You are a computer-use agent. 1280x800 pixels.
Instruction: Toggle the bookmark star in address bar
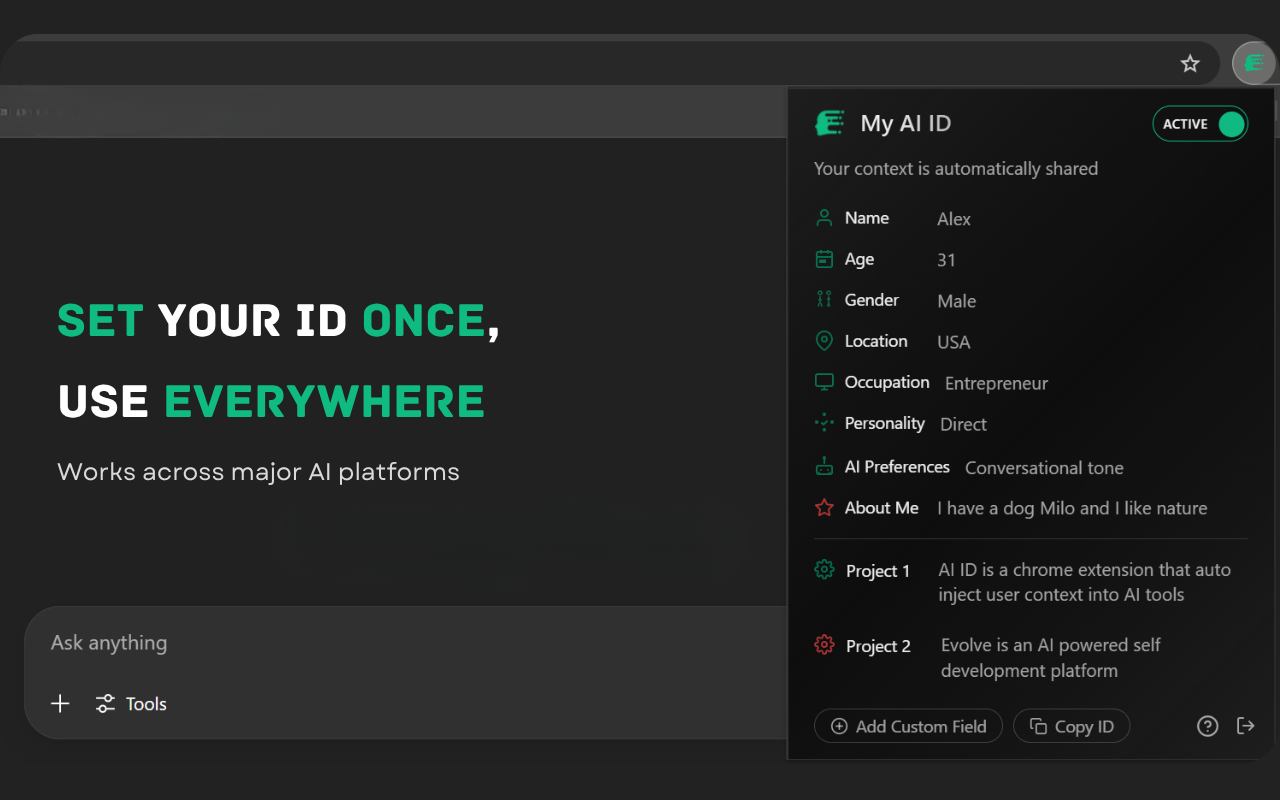click(1190, 62)
